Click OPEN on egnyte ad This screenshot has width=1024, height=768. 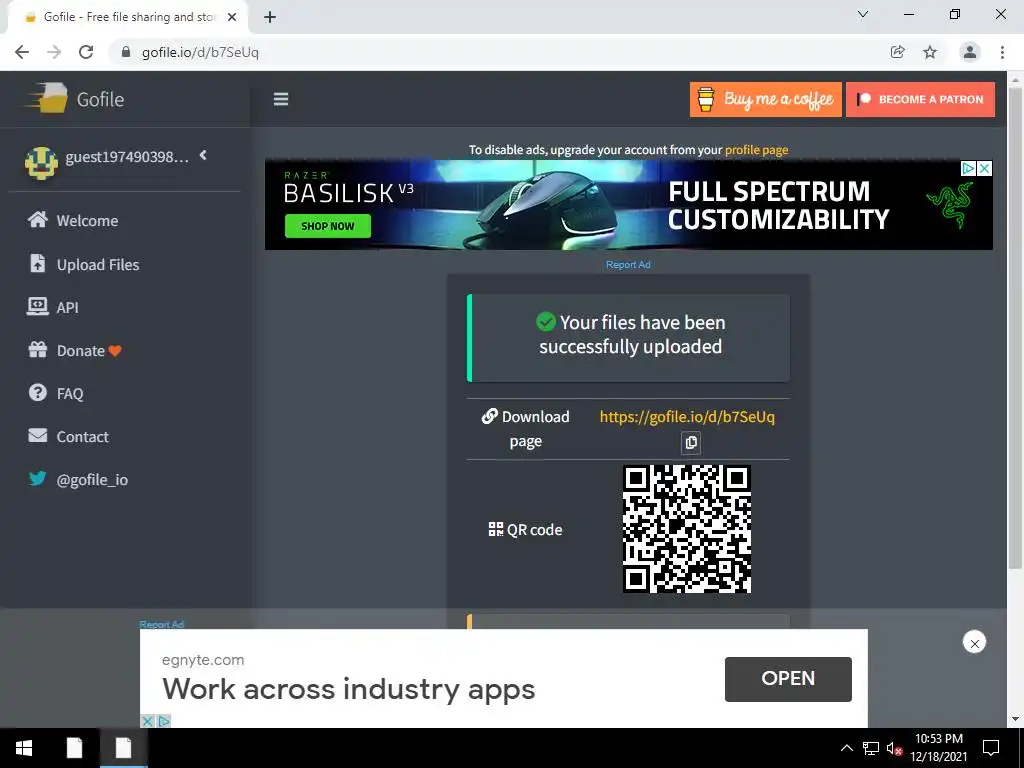pyautogui.click(x=788, y=679)
